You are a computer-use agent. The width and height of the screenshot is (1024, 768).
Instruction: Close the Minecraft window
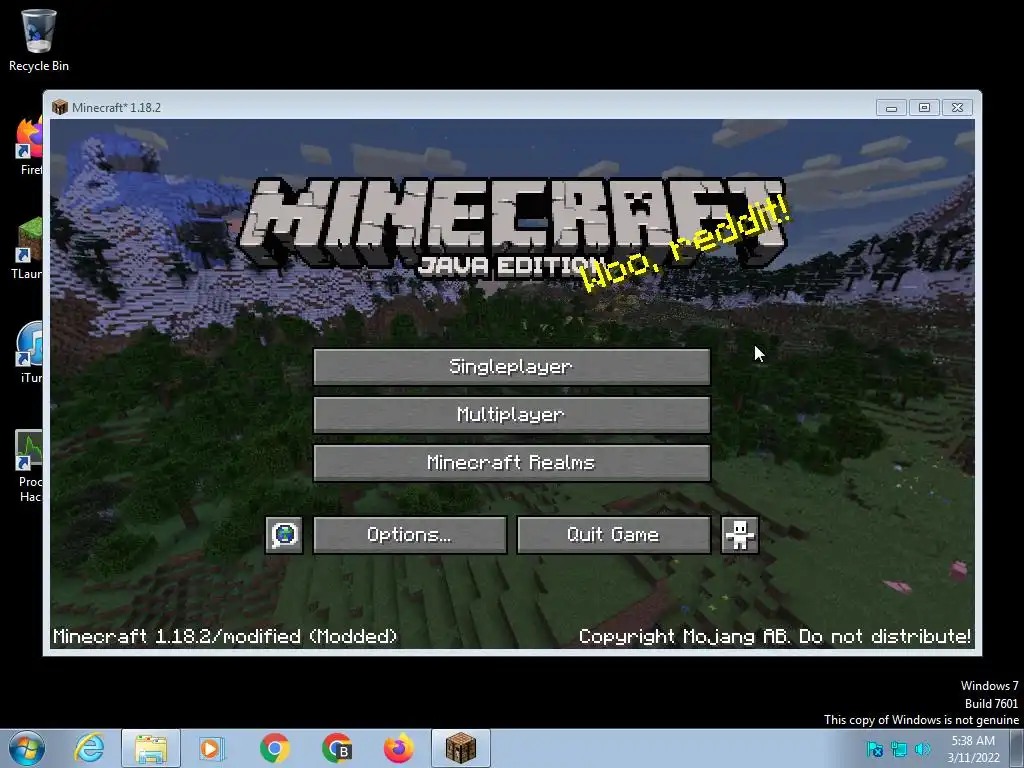[x=957, y=108]
